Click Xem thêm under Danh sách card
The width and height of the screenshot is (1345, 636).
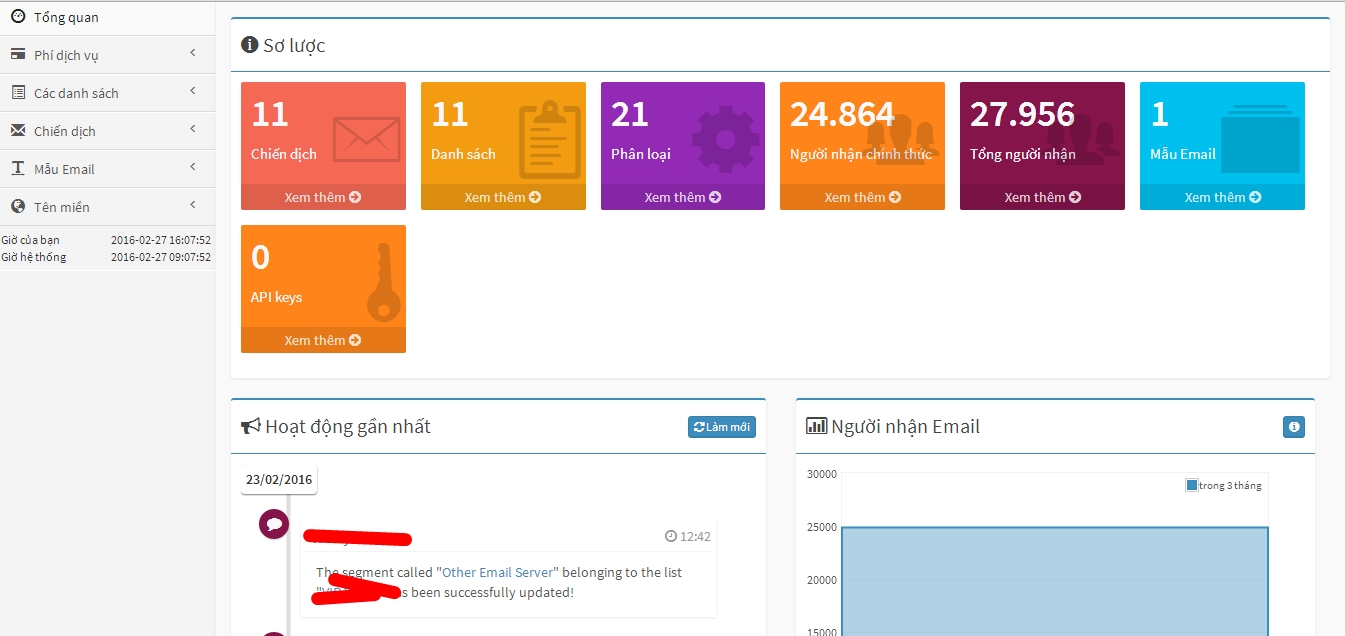(x=503, y=197)
